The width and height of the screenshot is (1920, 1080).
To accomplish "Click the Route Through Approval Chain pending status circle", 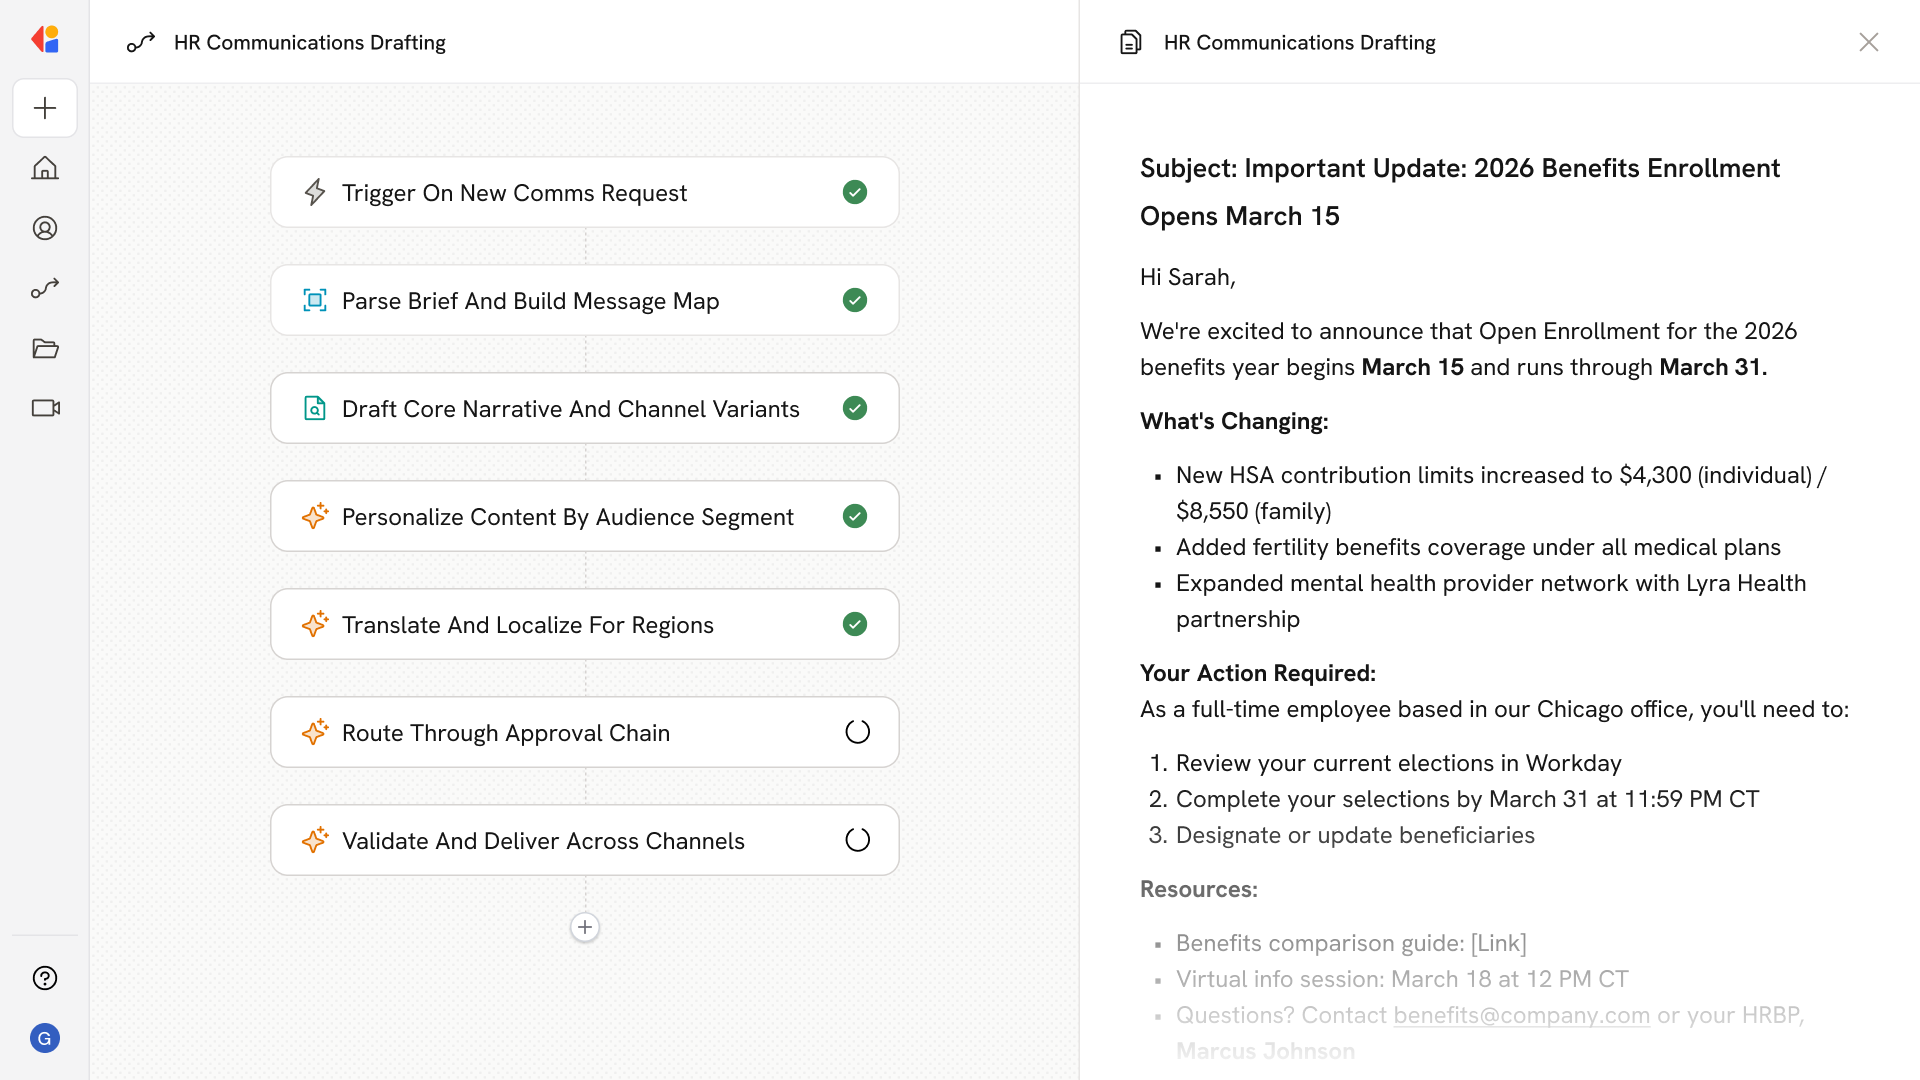I will tap(857, 732).
